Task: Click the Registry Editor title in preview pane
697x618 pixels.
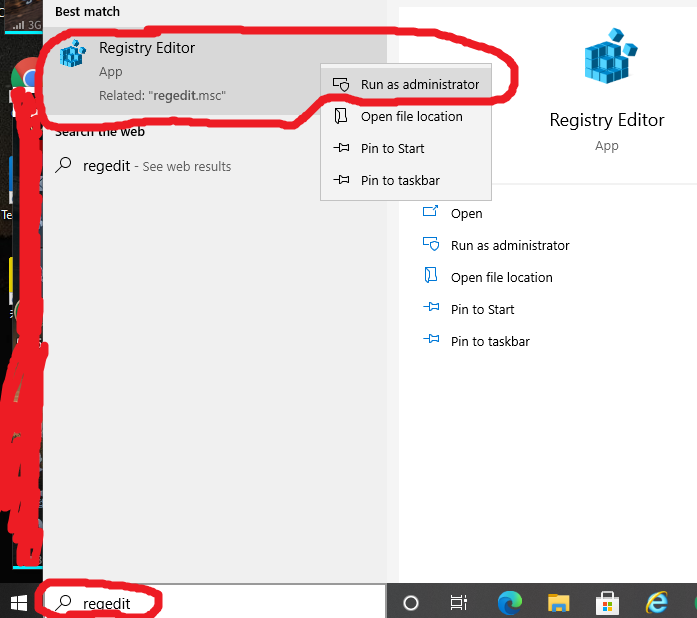Action: (607, 120)
